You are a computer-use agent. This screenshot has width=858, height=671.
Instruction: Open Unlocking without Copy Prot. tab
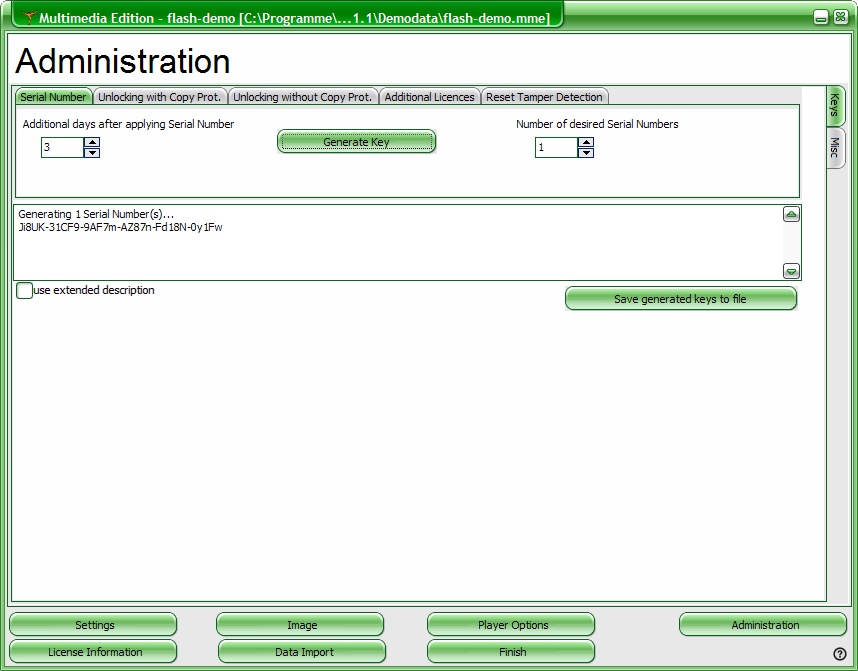coord(303,97)
